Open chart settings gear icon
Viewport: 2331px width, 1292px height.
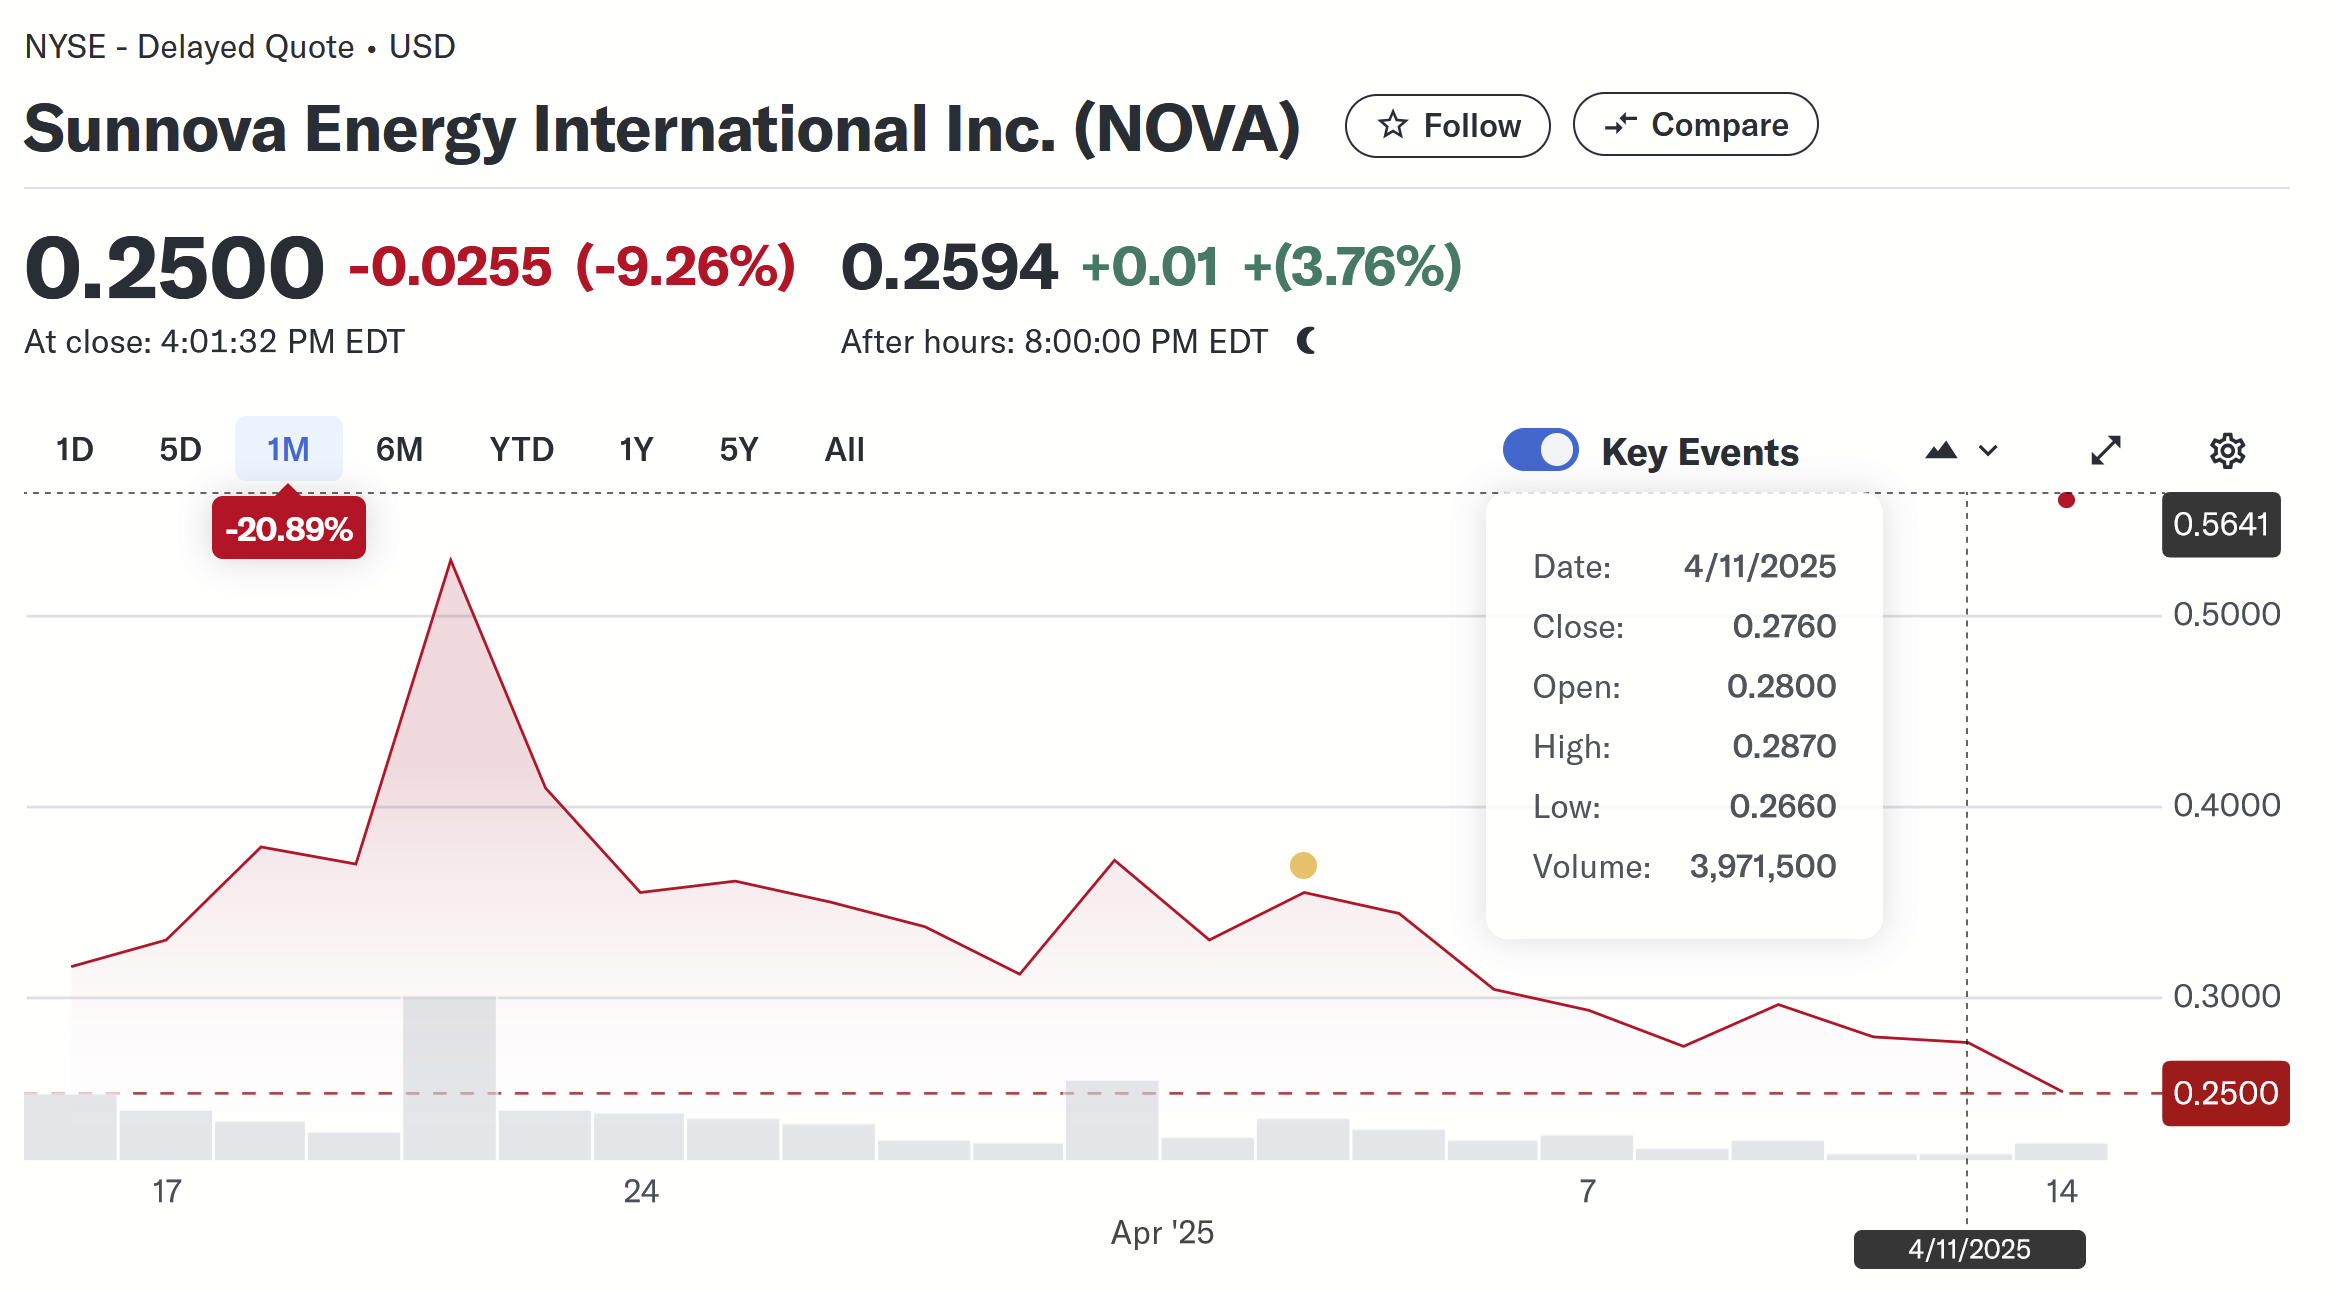(2227, 451)
